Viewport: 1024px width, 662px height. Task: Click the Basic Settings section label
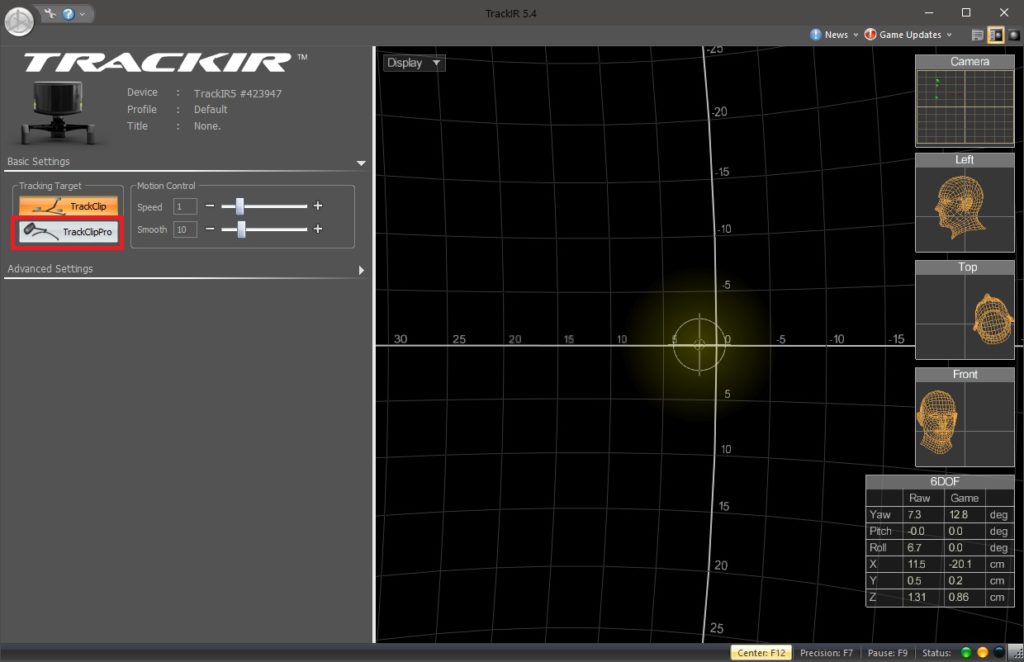click(38, 161)
